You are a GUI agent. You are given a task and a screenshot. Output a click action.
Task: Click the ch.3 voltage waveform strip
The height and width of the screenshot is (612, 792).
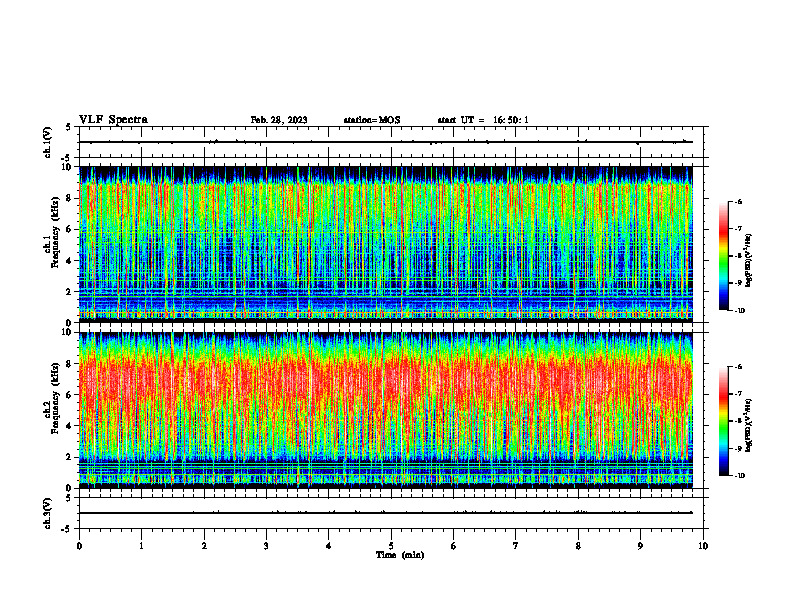pyautogui.click(x=391, y=513)
